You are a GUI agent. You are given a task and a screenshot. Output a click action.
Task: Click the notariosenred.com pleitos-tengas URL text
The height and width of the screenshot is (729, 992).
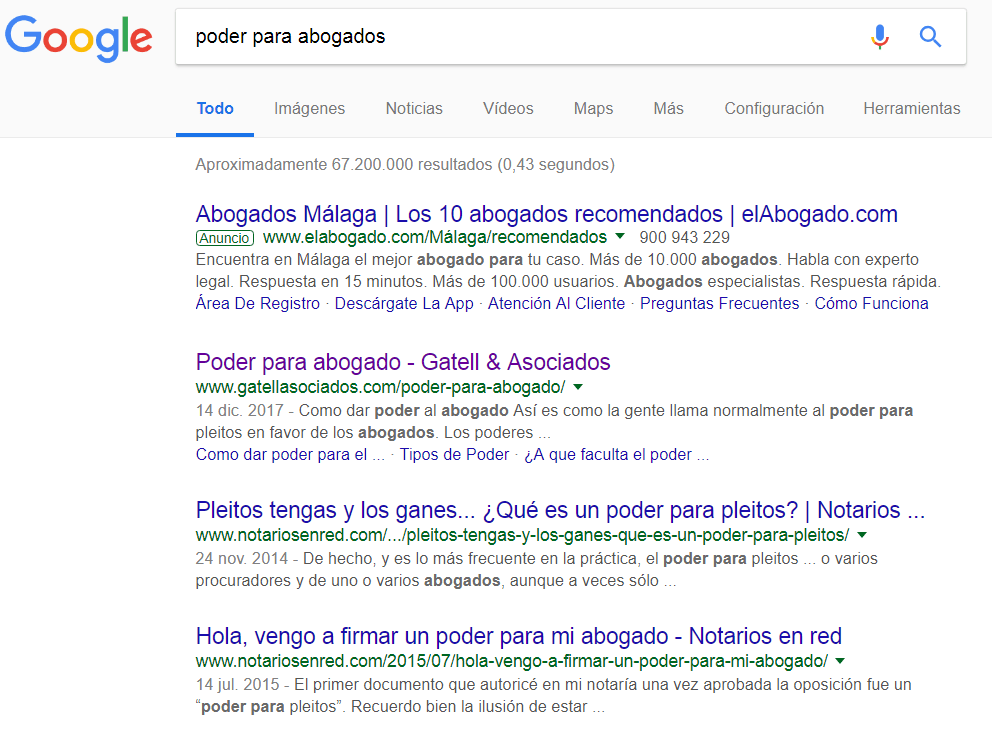click(x=522, y=535)
